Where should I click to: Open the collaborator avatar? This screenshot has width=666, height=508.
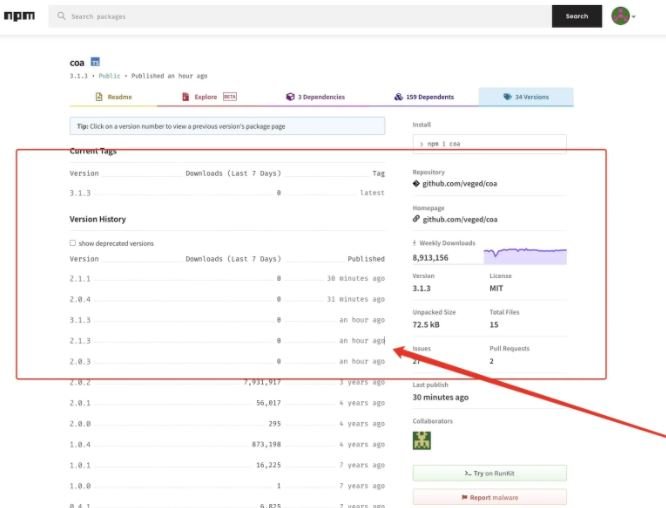(x=422, y=440)
